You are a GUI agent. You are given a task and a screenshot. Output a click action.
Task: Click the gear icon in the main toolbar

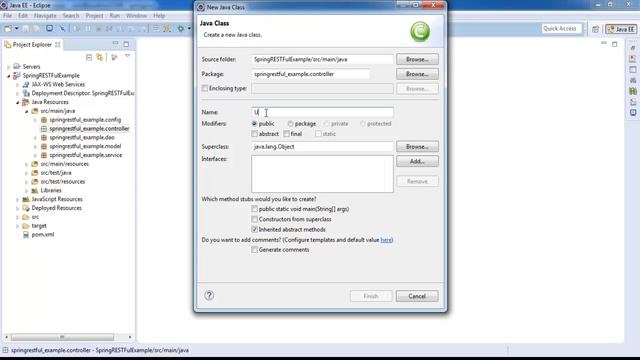tap(181, 29)
